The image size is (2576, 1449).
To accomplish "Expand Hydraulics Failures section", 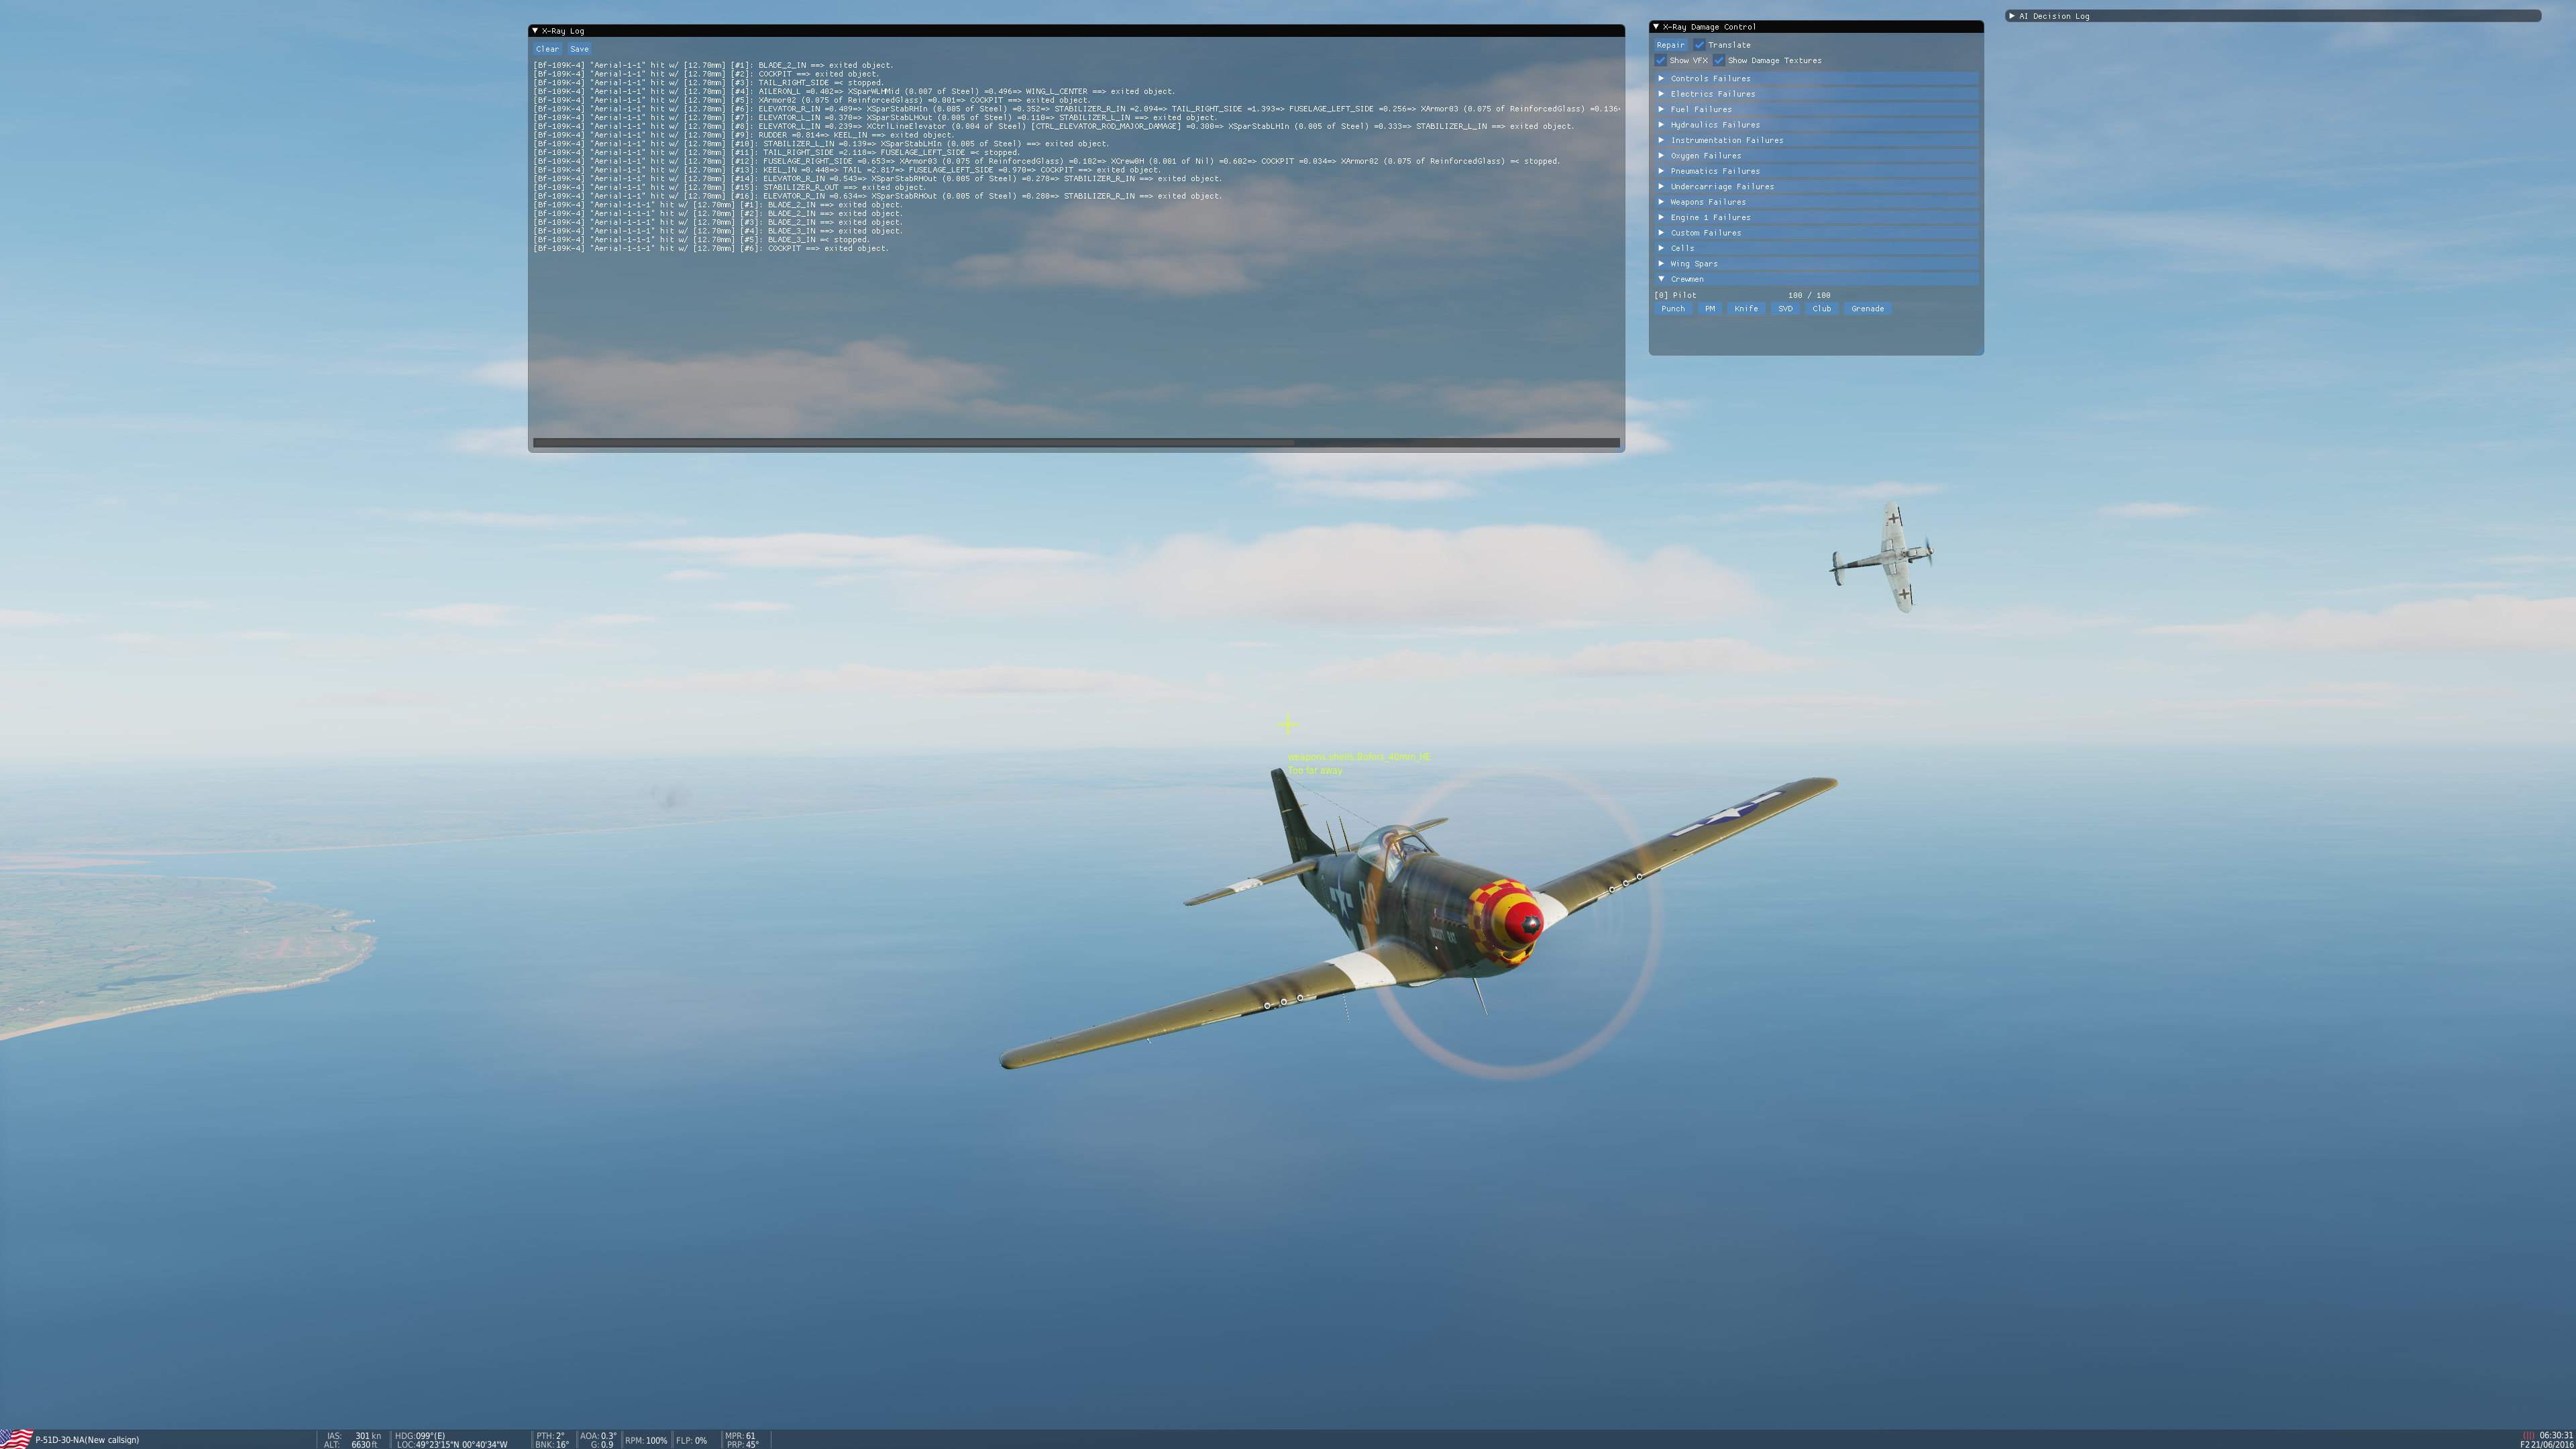I will [x=1816, y=125].
